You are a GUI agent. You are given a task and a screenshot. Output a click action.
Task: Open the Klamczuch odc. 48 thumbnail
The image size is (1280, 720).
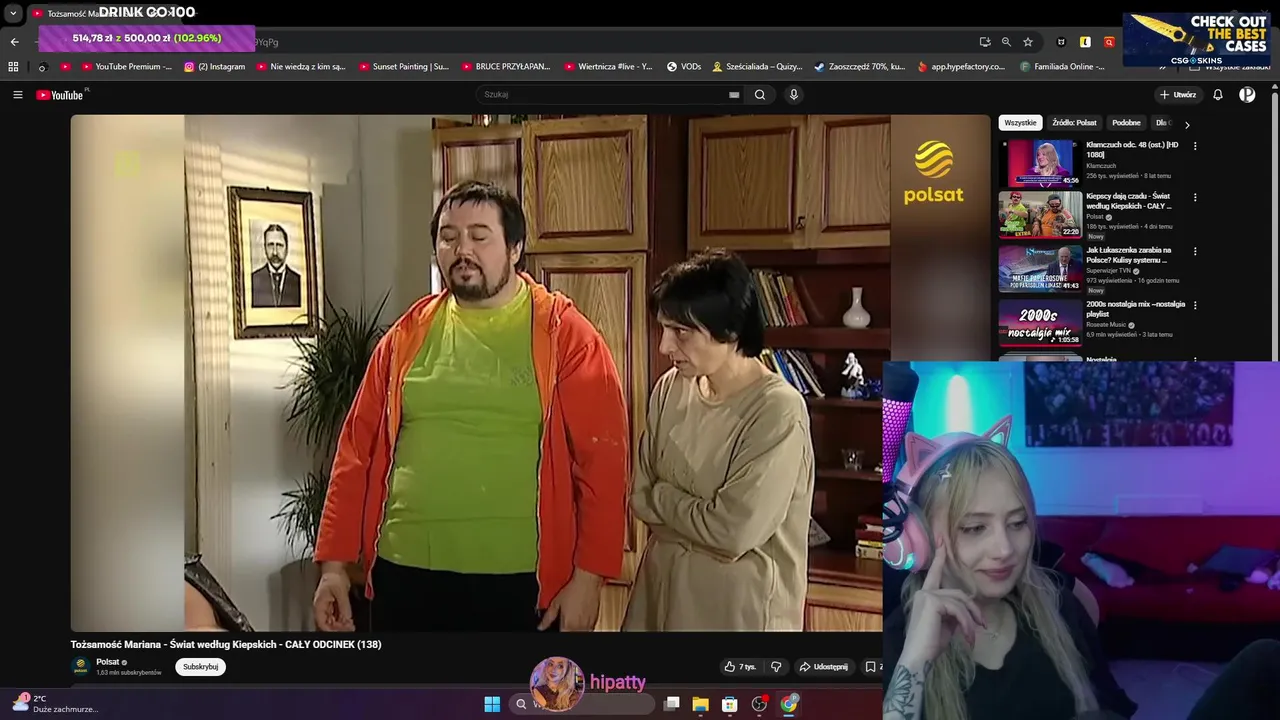coord(1040,163)
